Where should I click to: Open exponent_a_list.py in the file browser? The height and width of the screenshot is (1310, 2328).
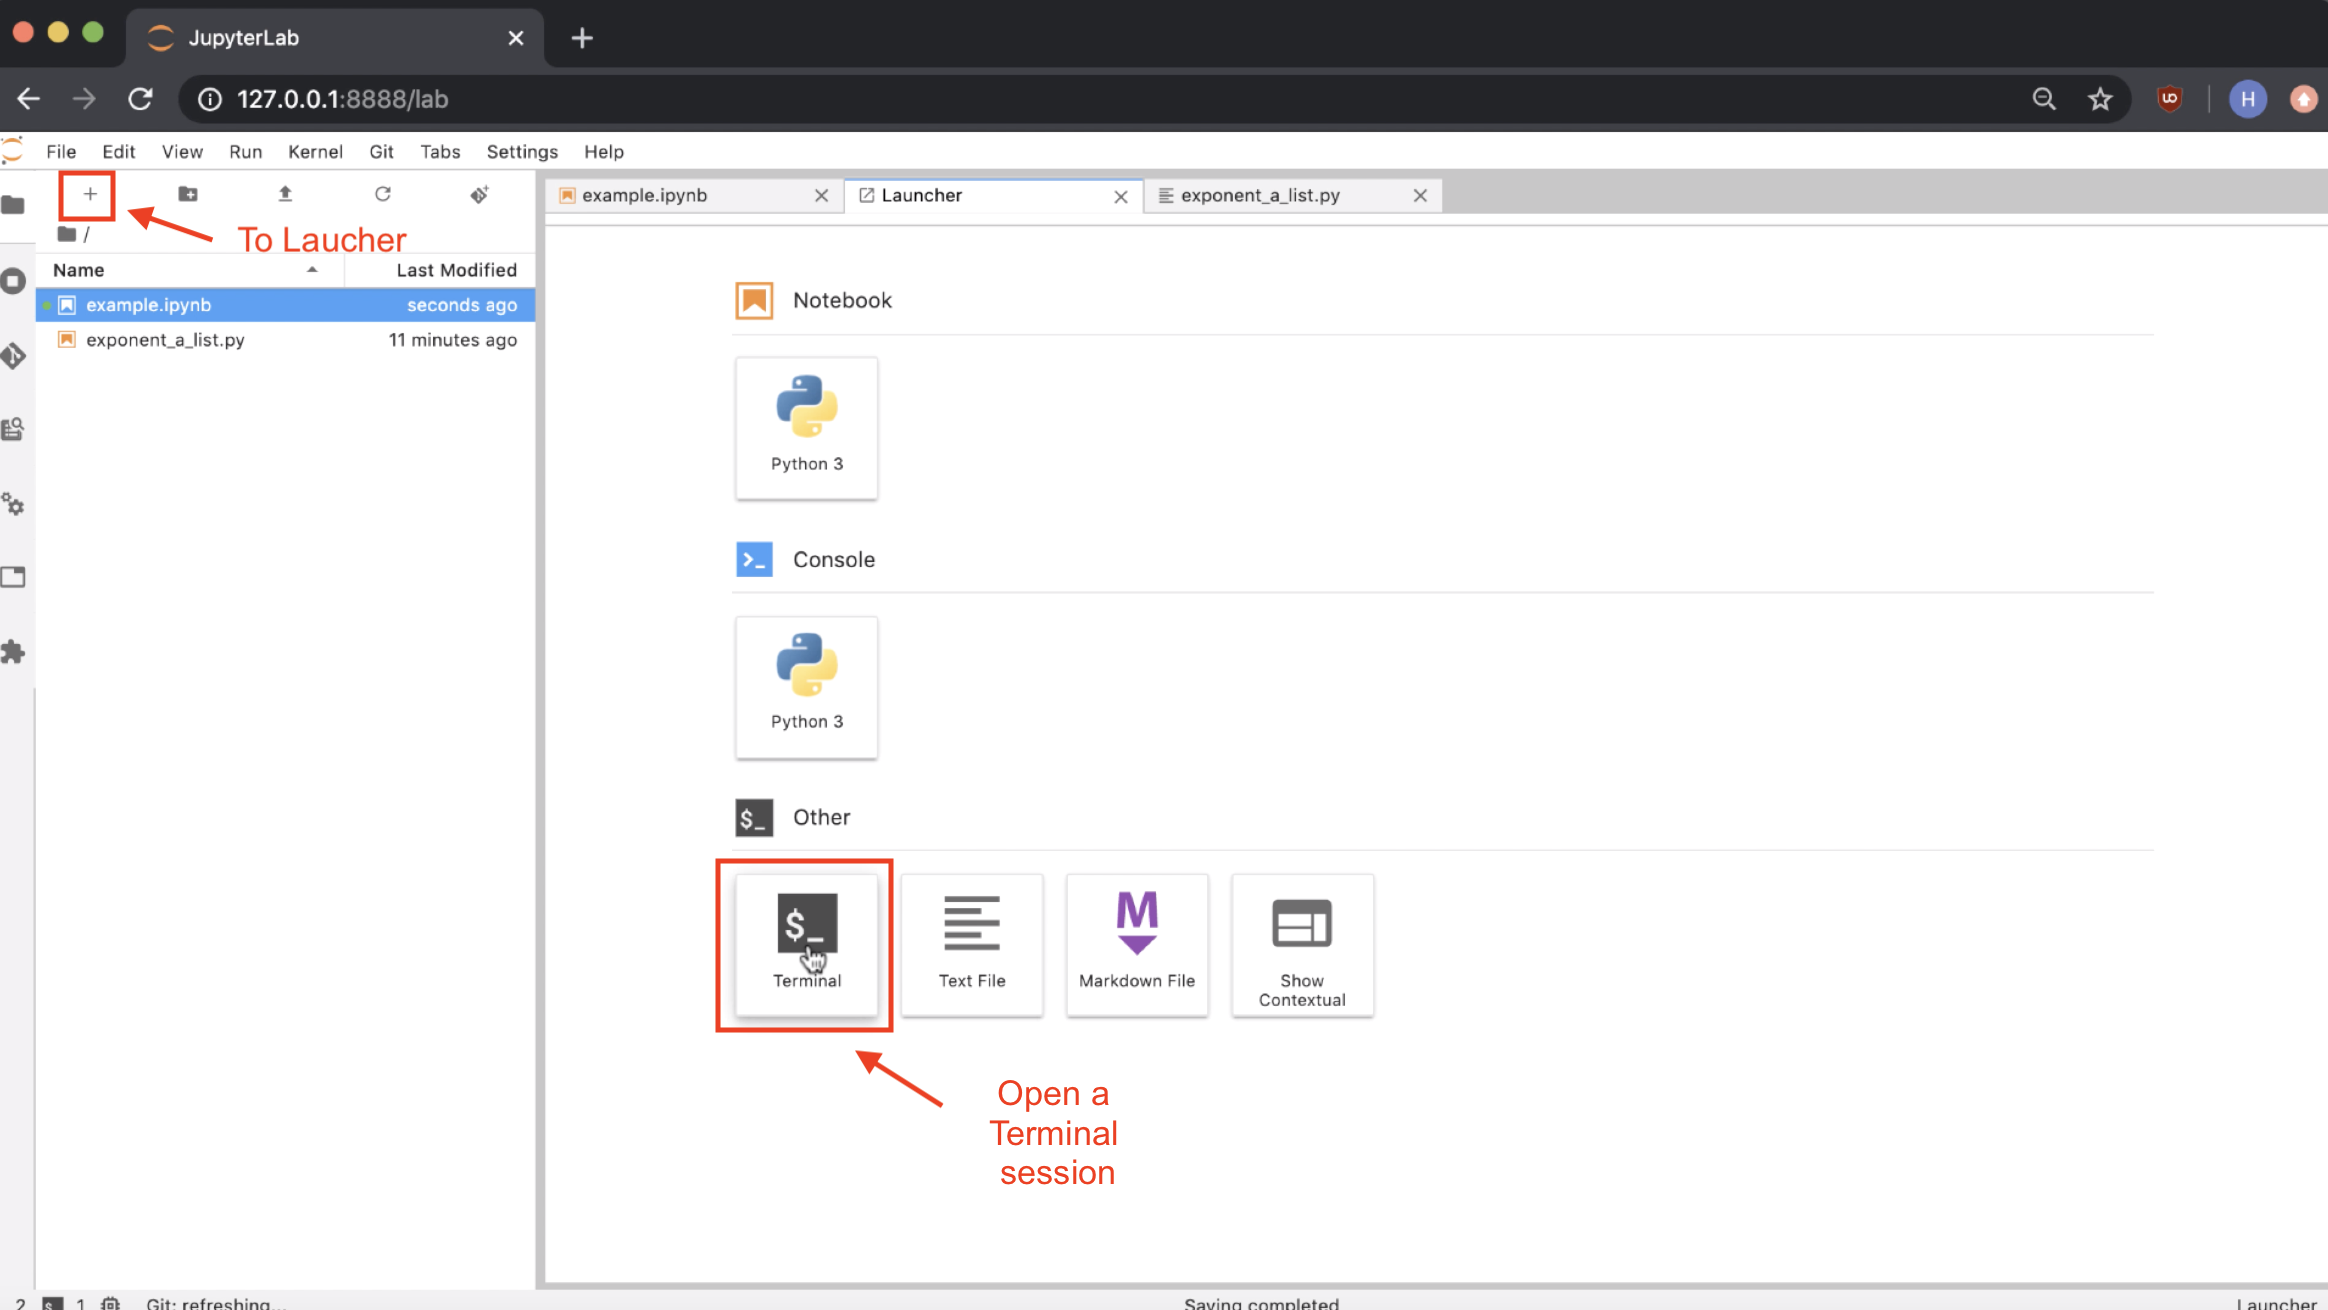coord(165,340)
